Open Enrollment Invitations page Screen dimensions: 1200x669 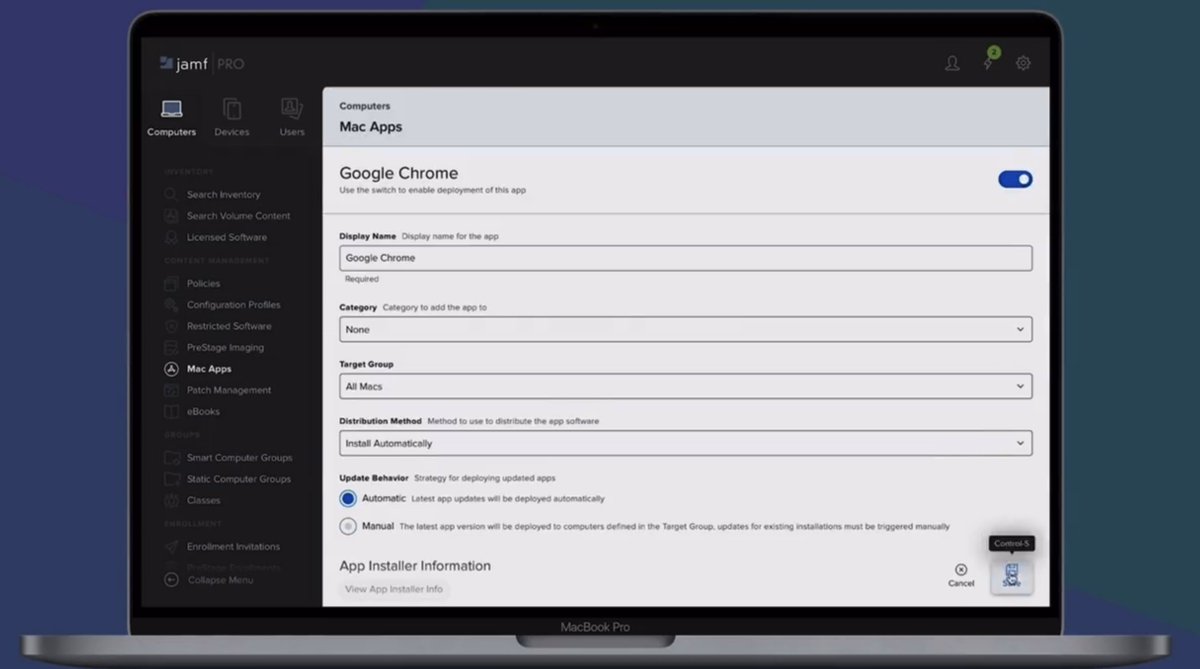tap(233, 547)
